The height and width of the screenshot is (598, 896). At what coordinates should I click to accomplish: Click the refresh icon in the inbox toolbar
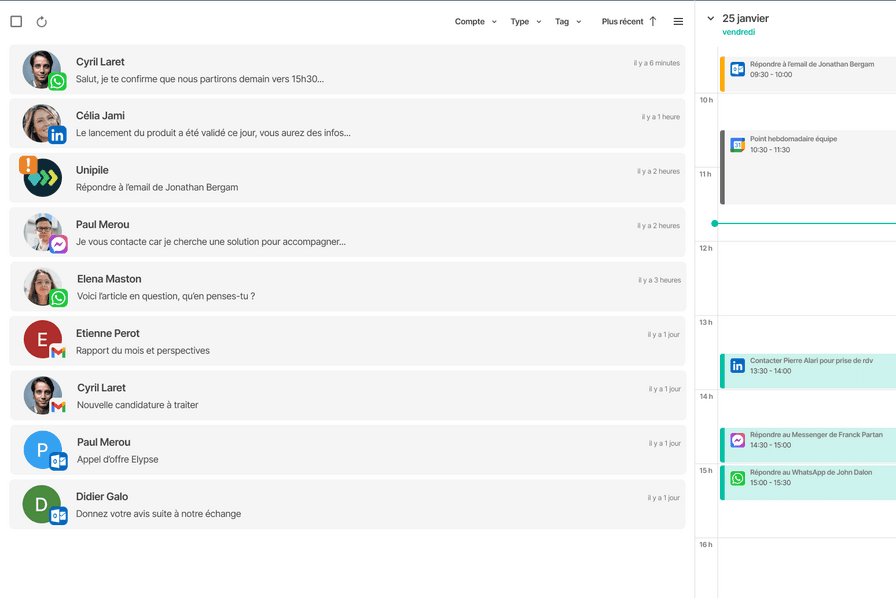point(42,21)
